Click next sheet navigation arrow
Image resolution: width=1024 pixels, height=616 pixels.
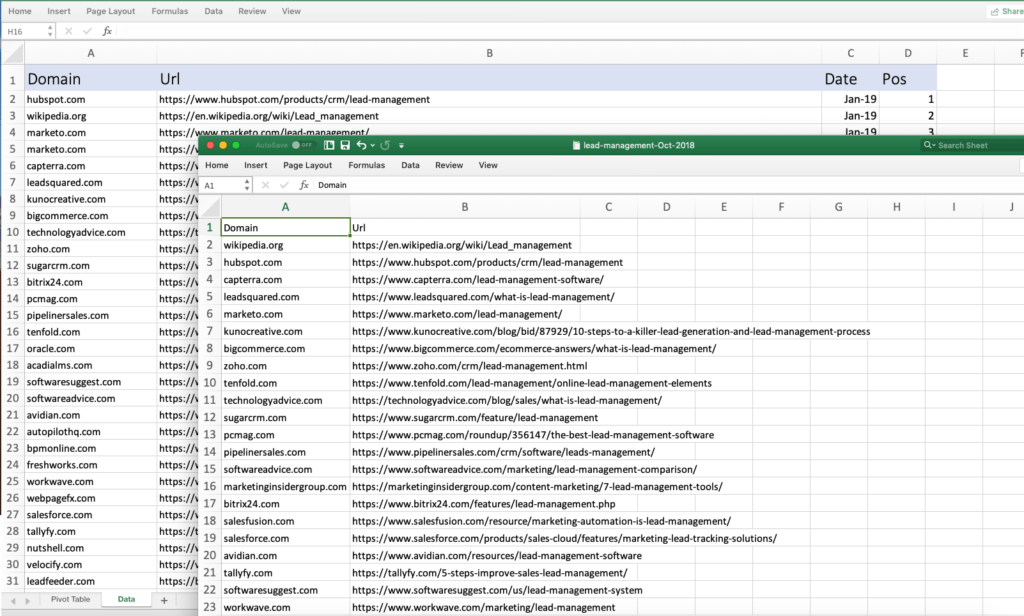click(27, 600)
